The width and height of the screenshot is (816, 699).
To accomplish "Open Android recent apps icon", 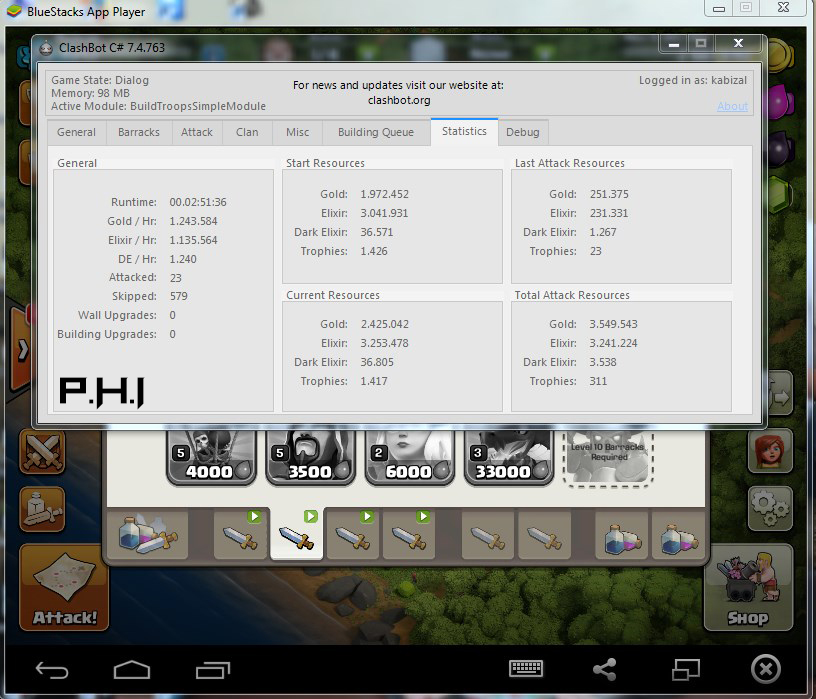I will coord(213,670).
